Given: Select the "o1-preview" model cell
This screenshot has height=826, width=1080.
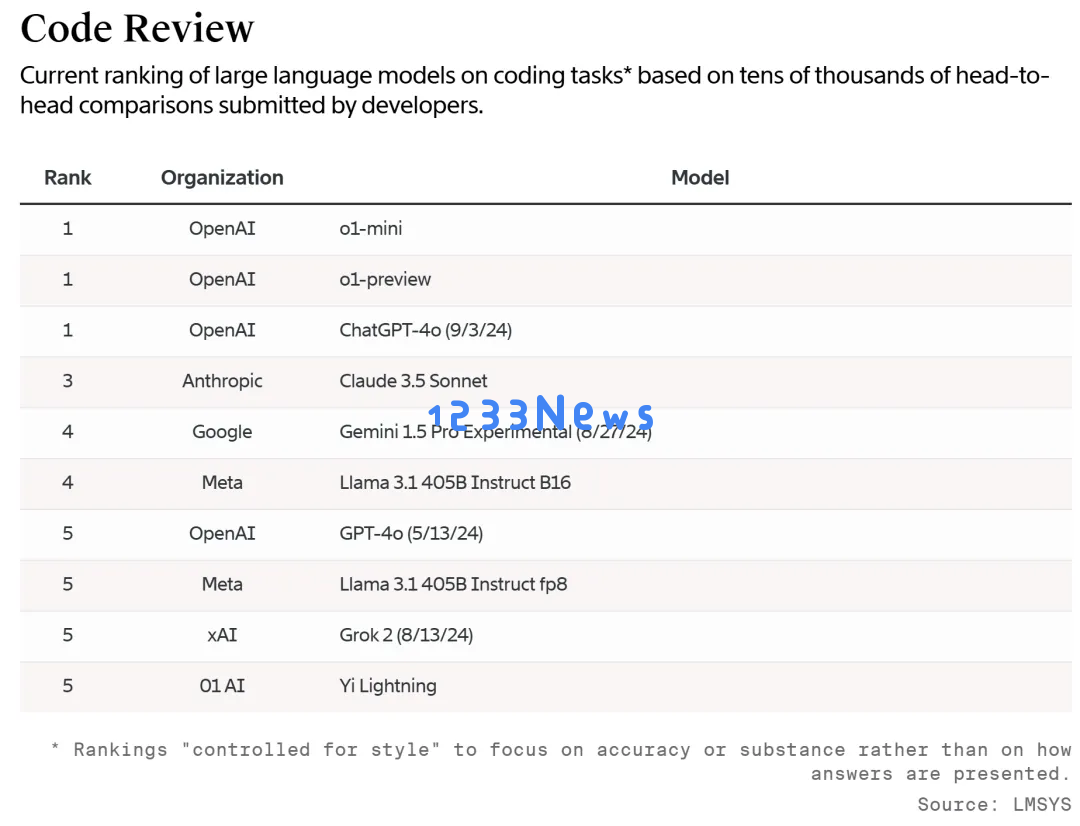Looking at the screenshot, I should tap(385, 280).
